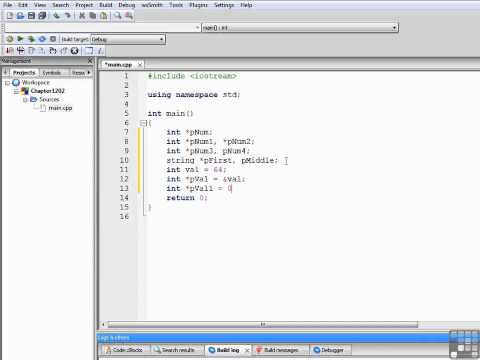Click the Copy icon
Image resolution: width=480 pixels, height=360 pixels.
(x=93, y=16)
